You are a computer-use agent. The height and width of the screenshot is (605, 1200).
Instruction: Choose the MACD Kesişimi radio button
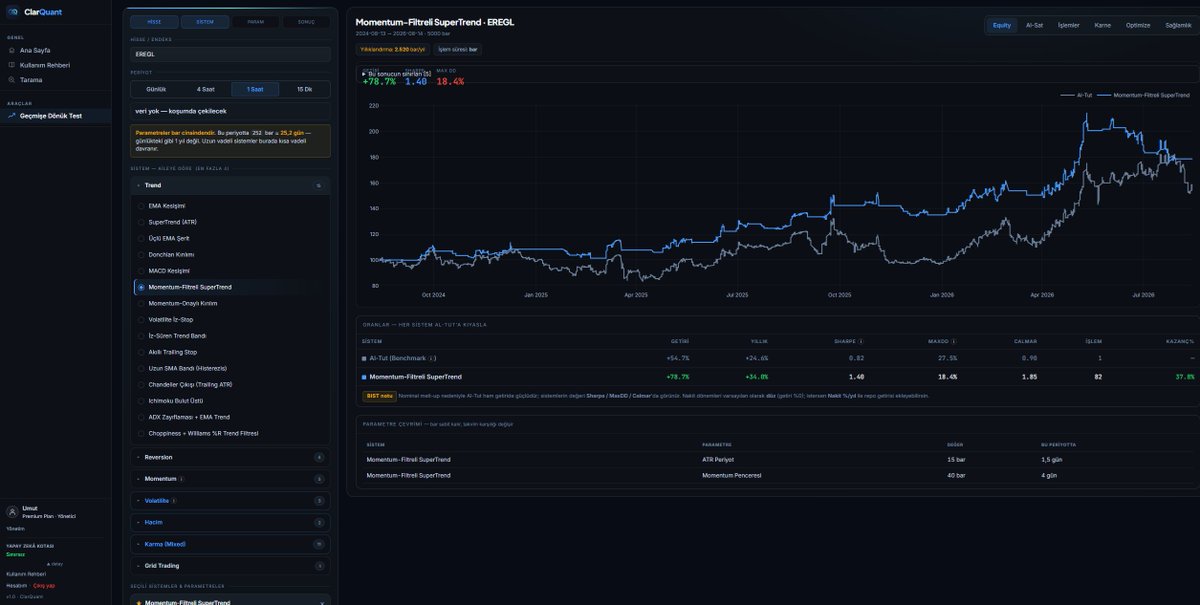click(x=141, y=271)
